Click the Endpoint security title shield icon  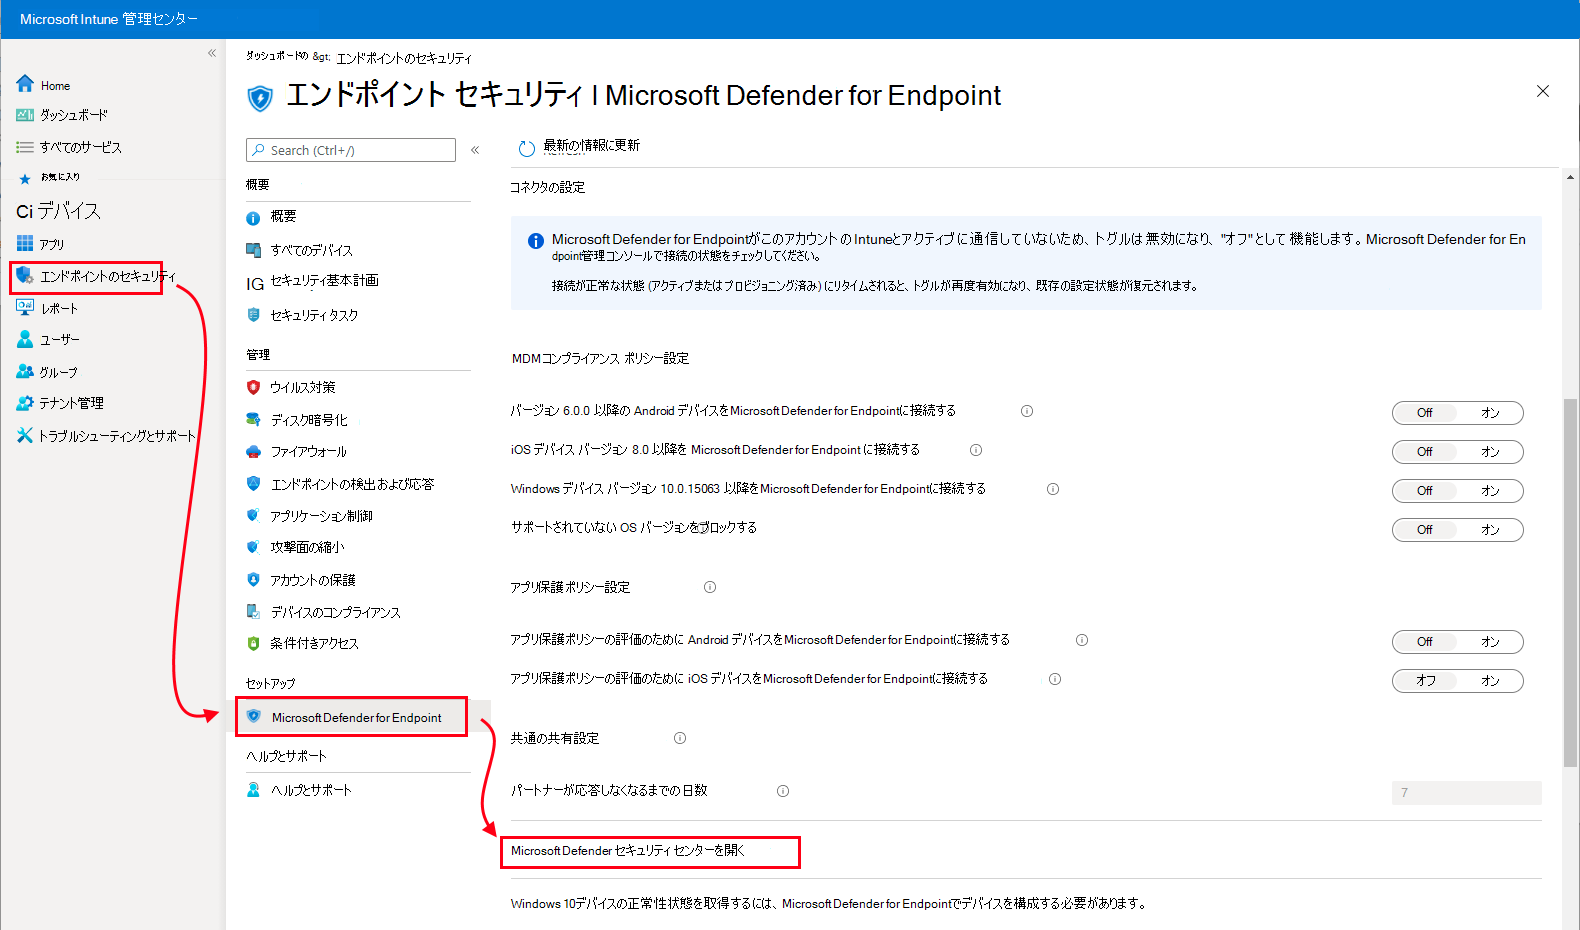click(x=260, y=97)
